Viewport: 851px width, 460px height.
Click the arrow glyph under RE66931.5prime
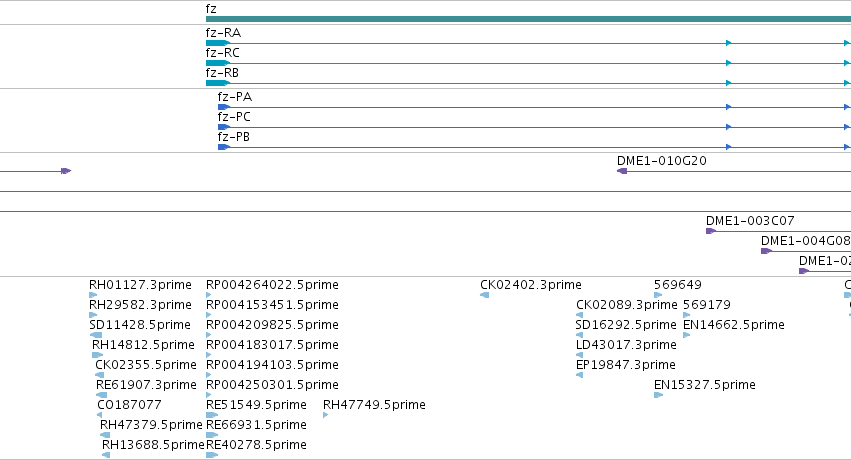tap(212, 436)
